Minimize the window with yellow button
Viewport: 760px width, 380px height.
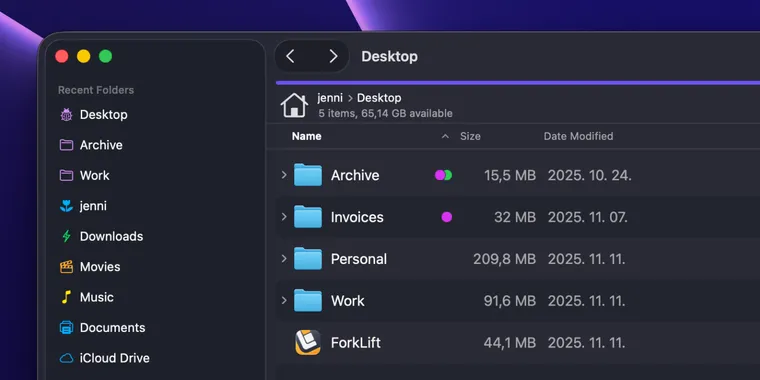(83, 56)
